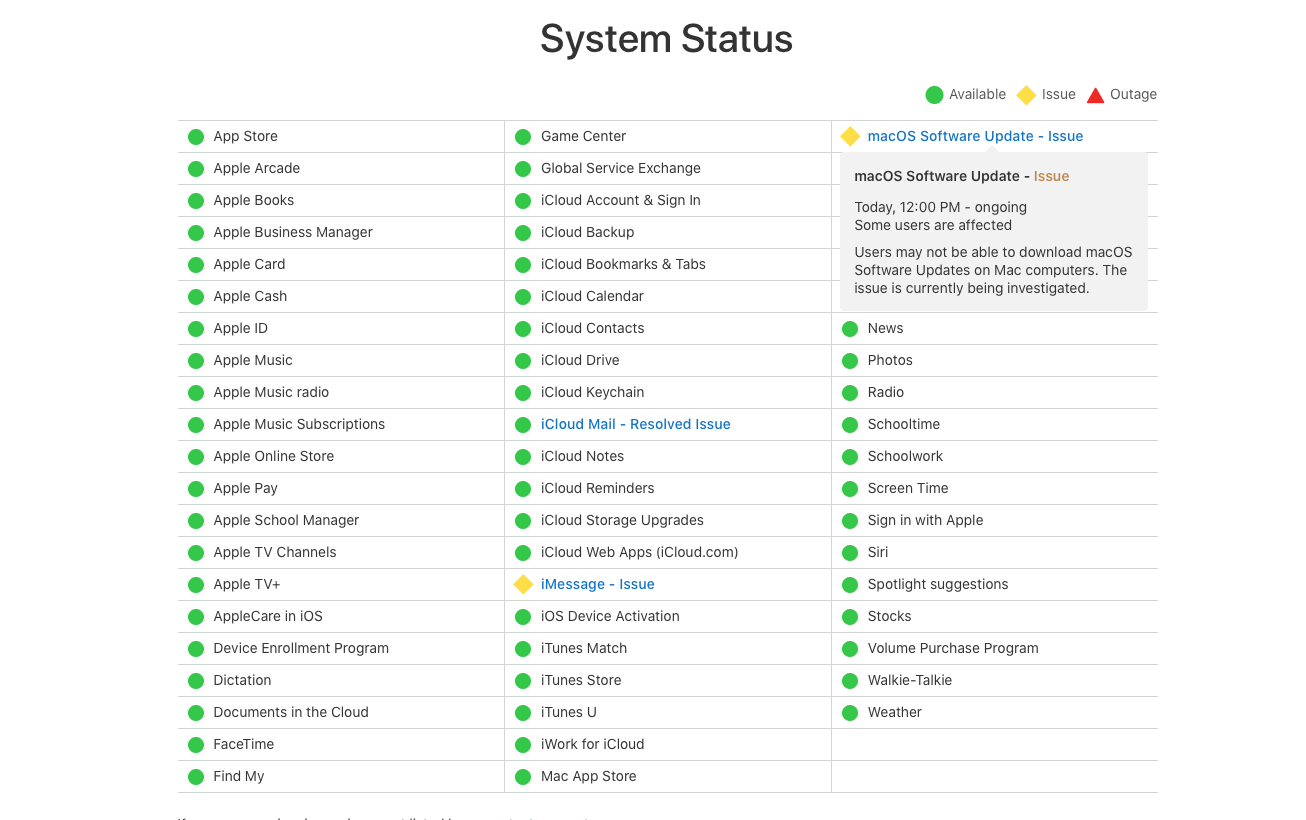
Task: Click the green dot beside Weather
Action: [x=850, y=713]
